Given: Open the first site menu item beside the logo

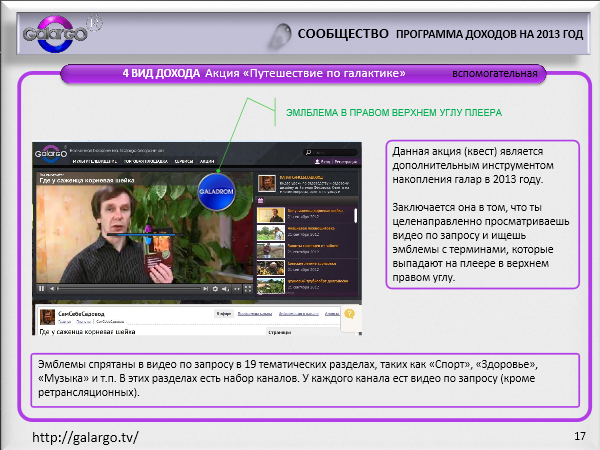Looking at the screenshot, I should click(x=95, y=161).
